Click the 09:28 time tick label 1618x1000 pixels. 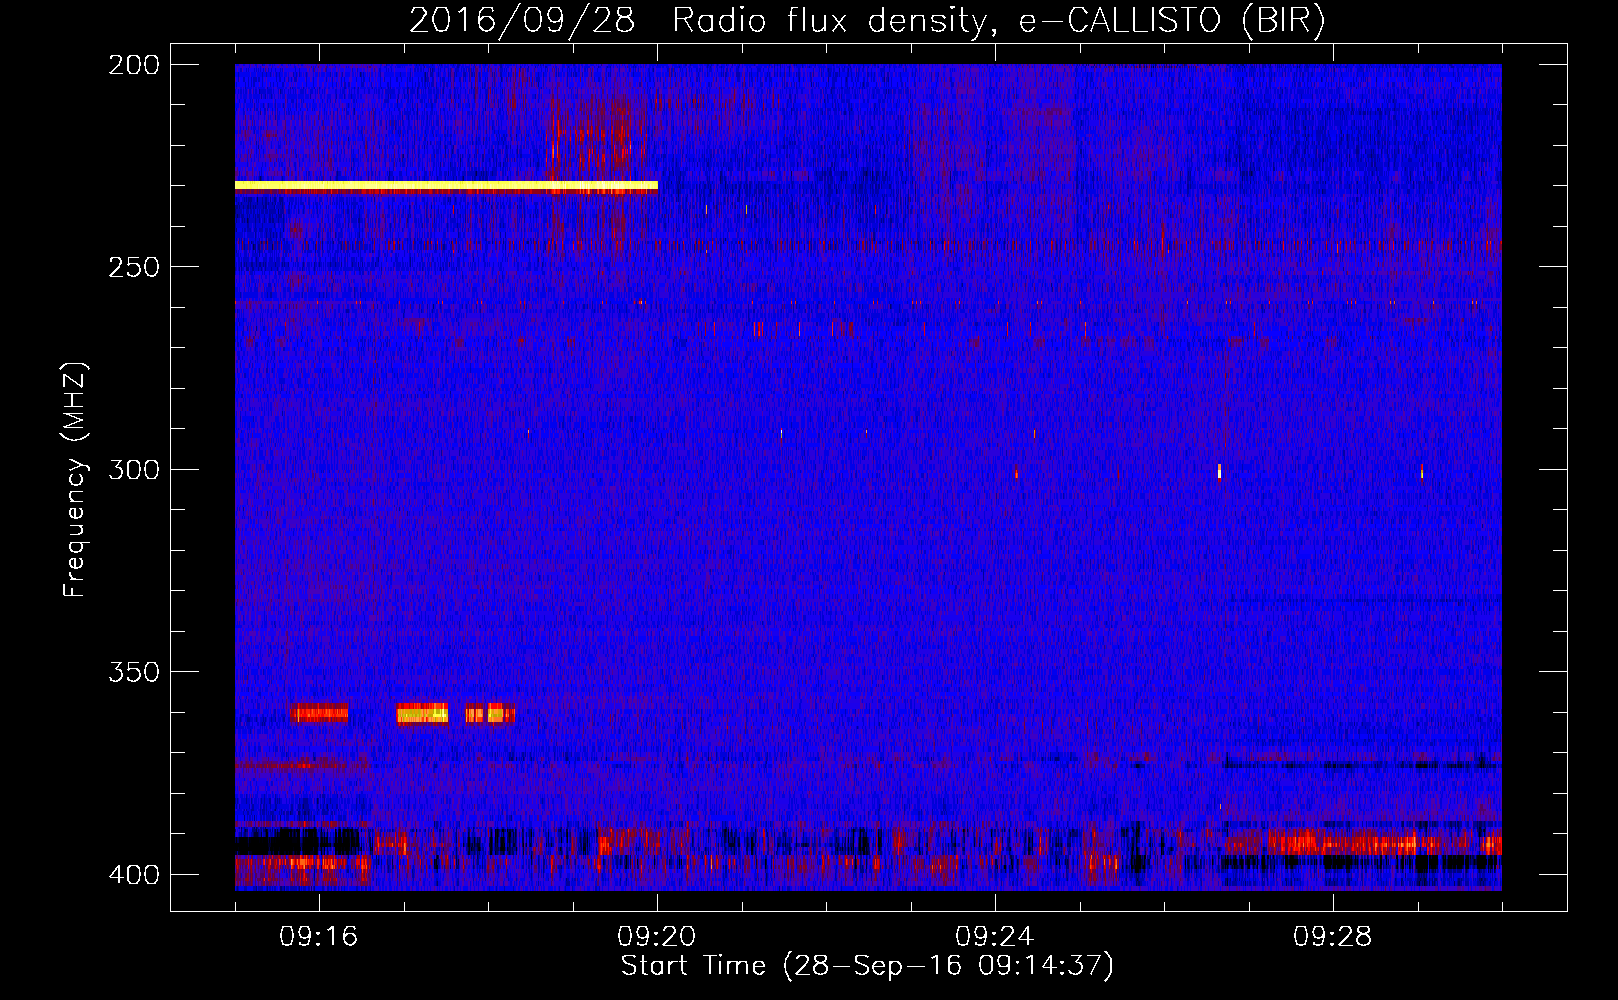1333,937
